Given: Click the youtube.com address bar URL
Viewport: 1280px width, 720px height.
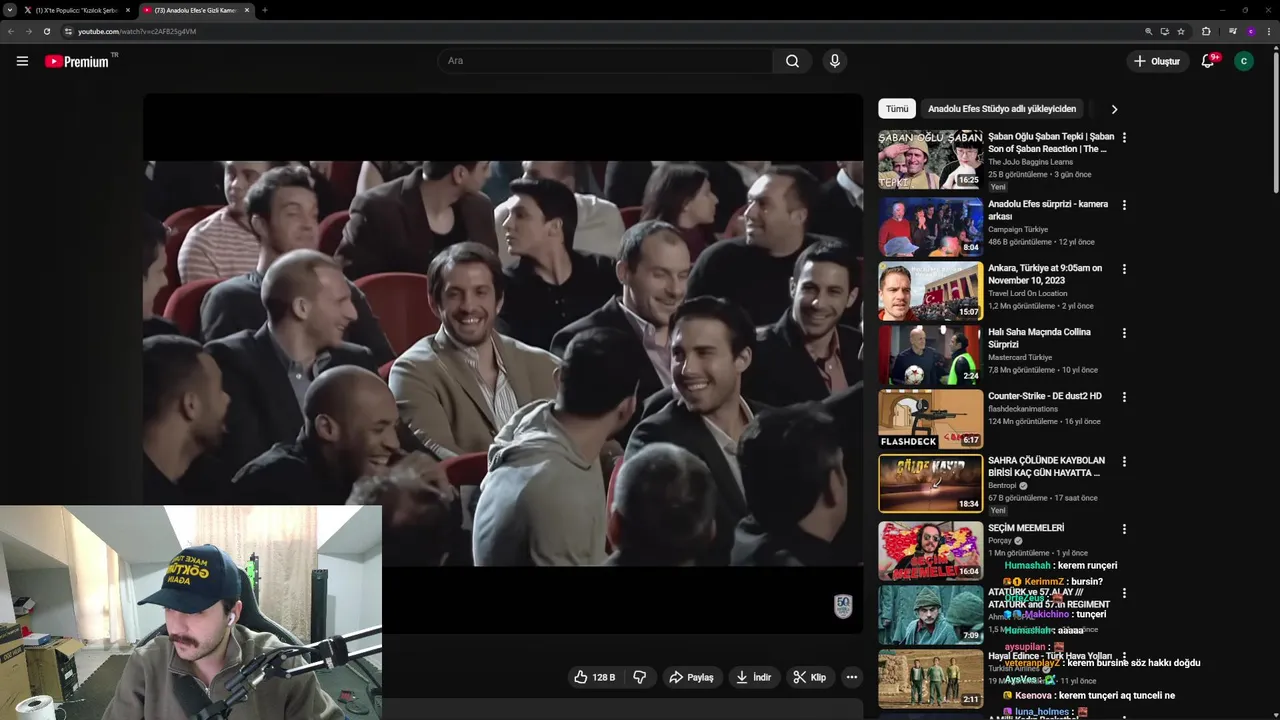Looking at the screenshot, I should (x=137, y=31).
